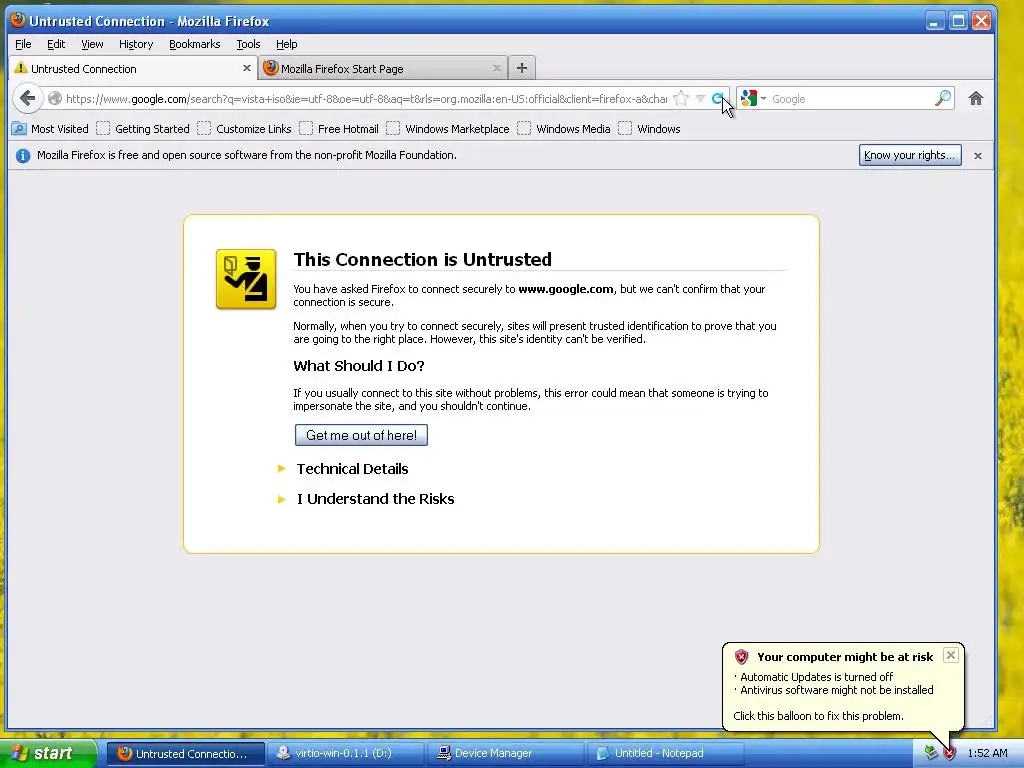Dismiss the Mozilla info notification bar
Viewport: 1024px width, 768px height.
tap(978, 155)
